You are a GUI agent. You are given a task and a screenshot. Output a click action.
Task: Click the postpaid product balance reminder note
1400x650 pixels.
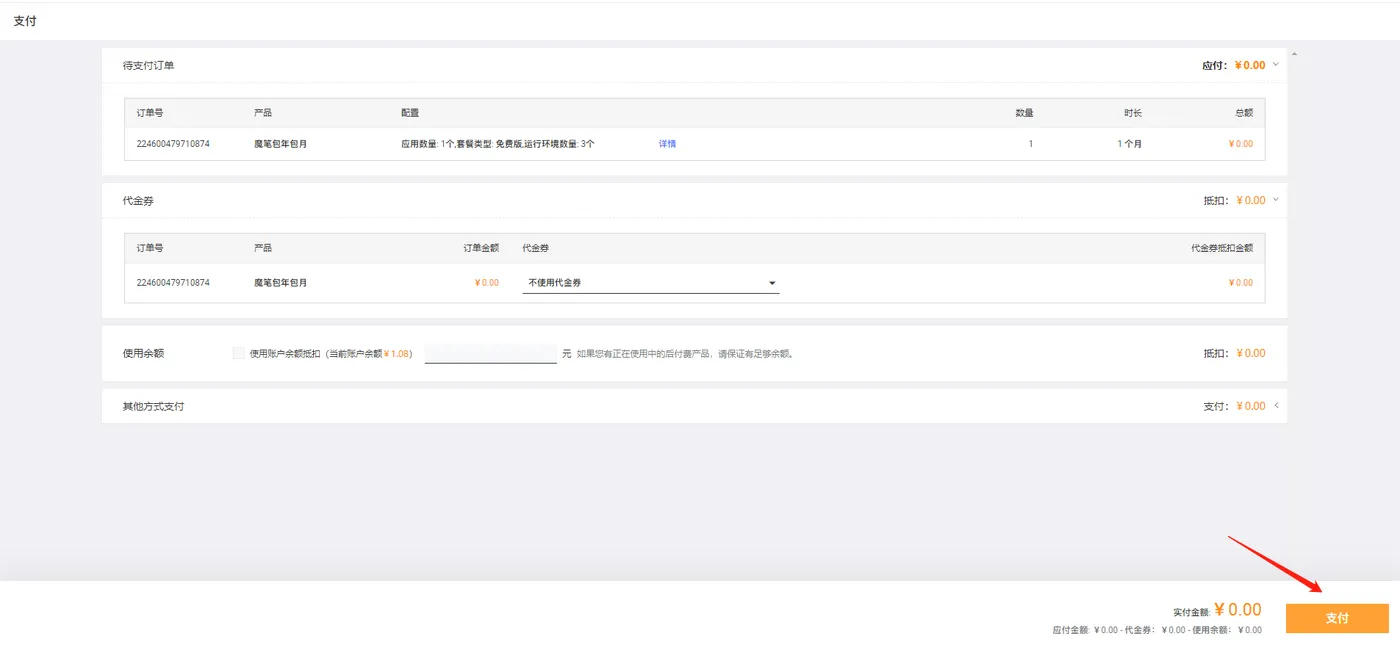tap(685, 353)
